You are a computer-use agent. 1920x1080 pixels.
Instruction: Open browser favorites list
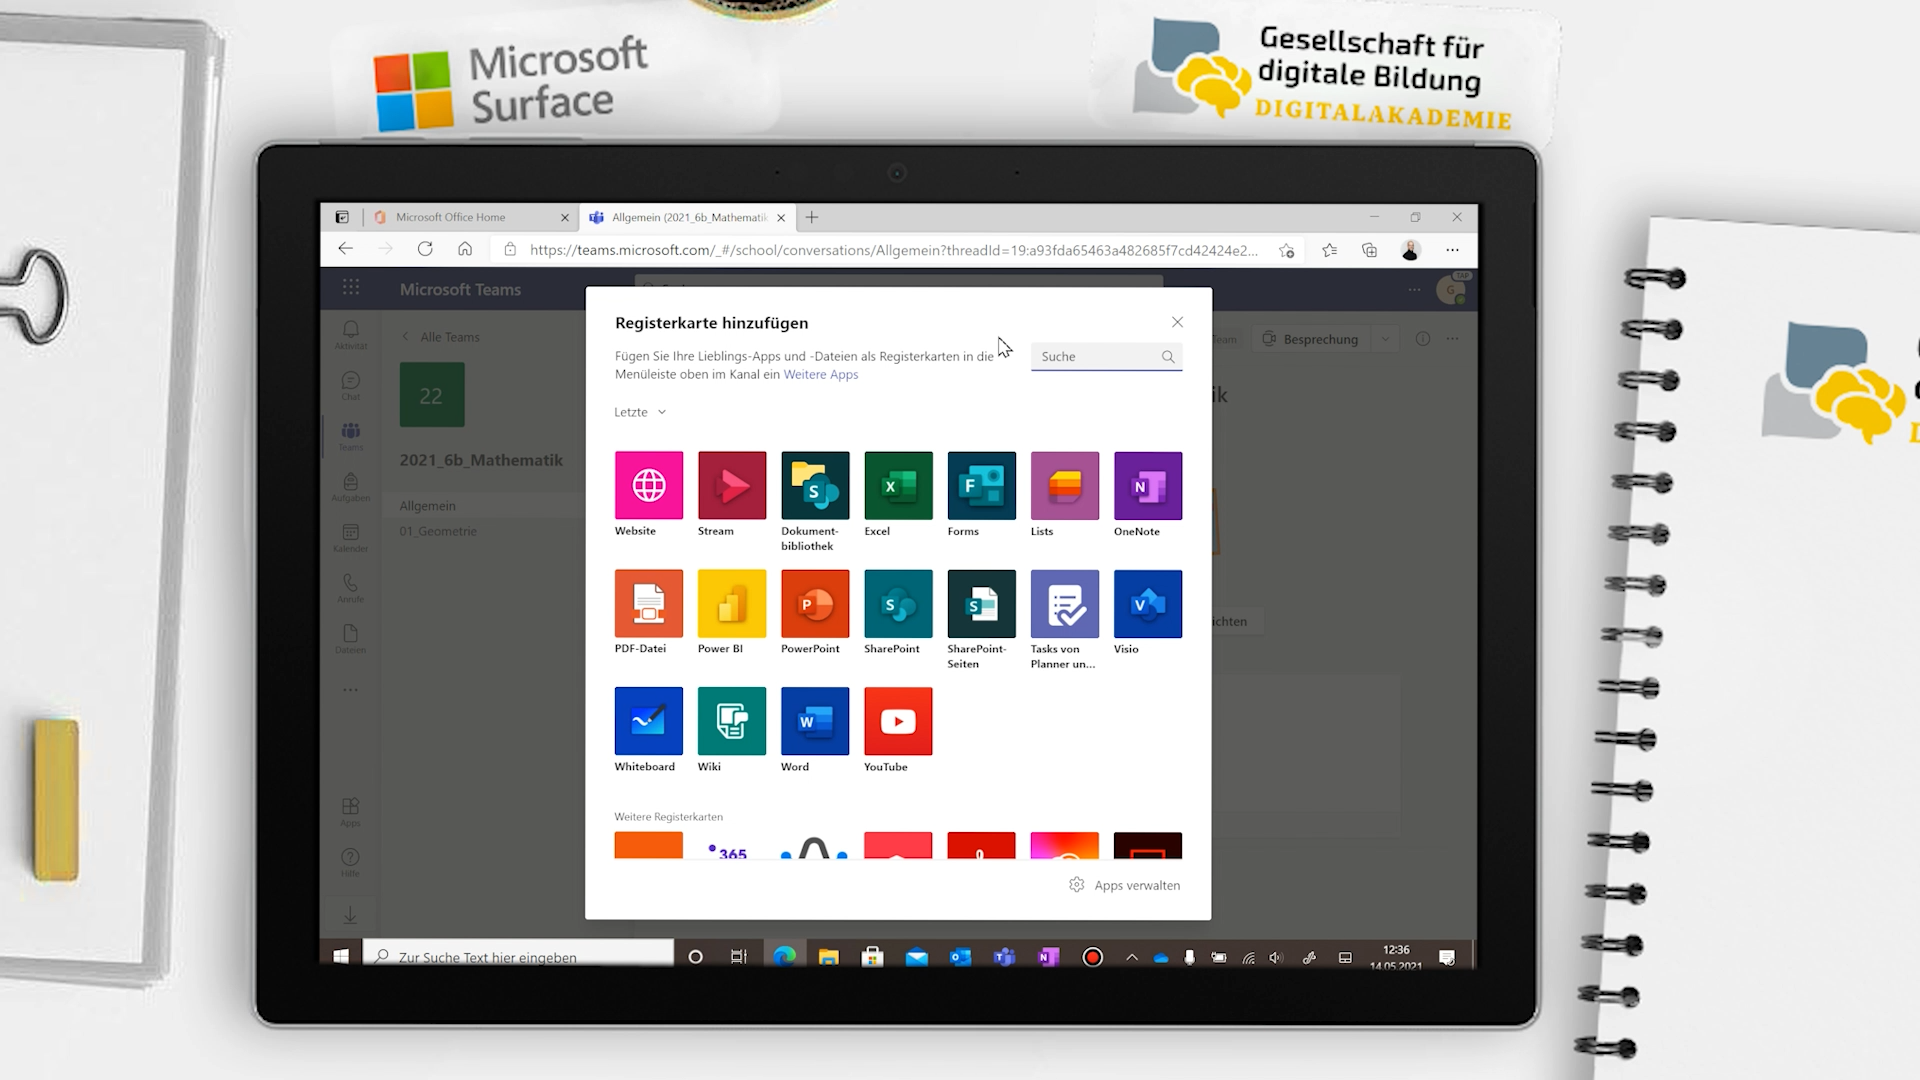pyautogui.click(x=1329, y=250)
